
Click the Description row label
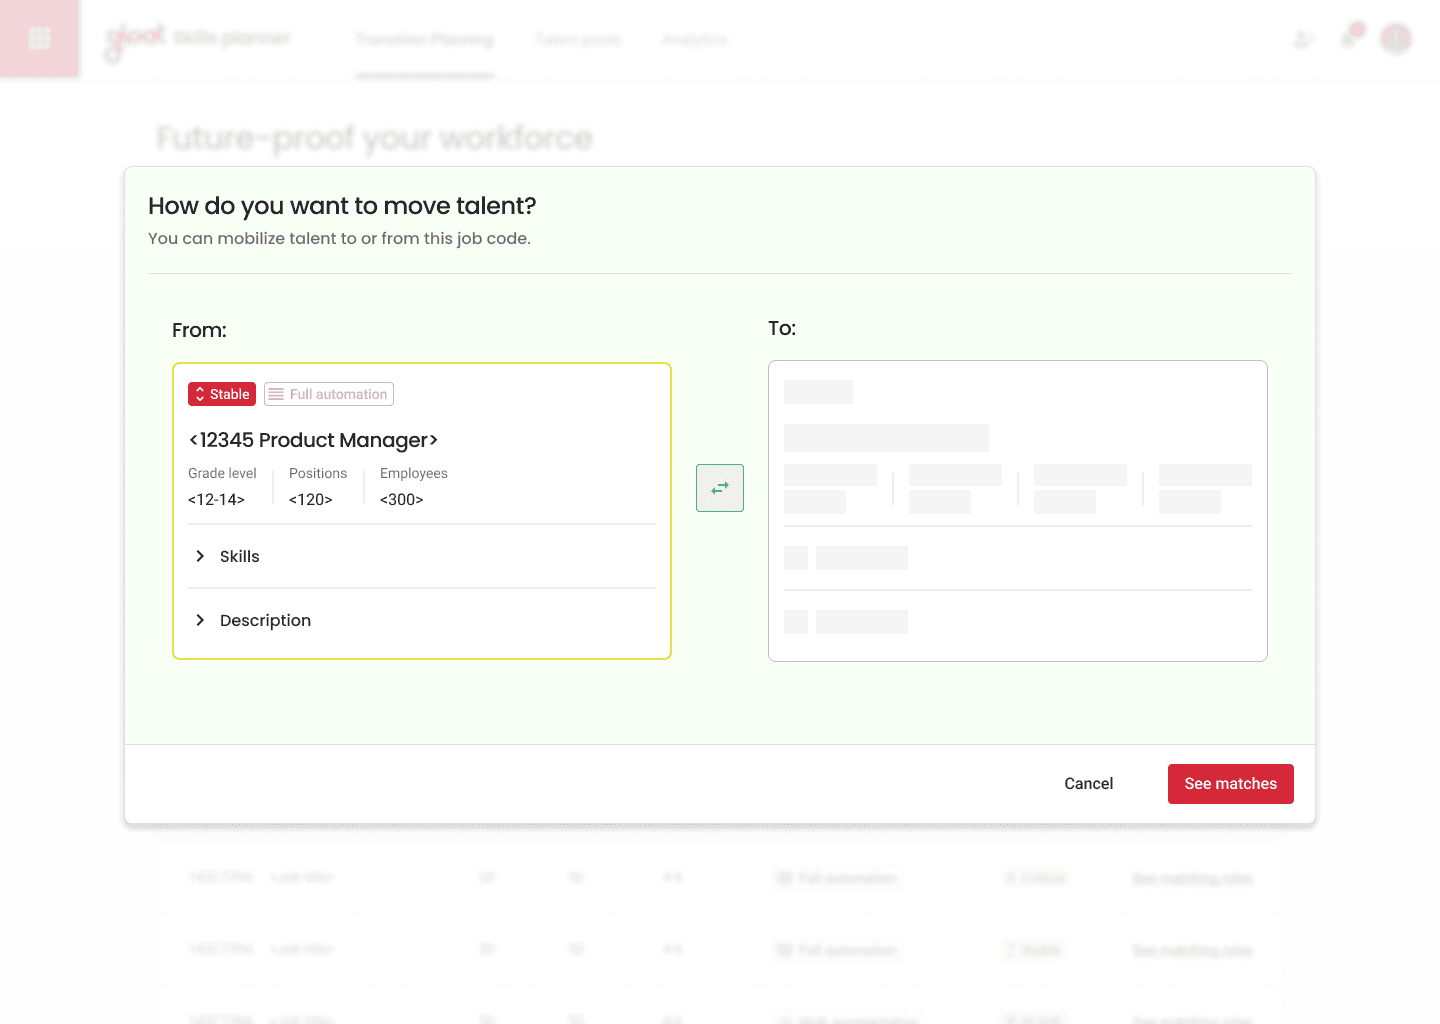coord(265,620)
